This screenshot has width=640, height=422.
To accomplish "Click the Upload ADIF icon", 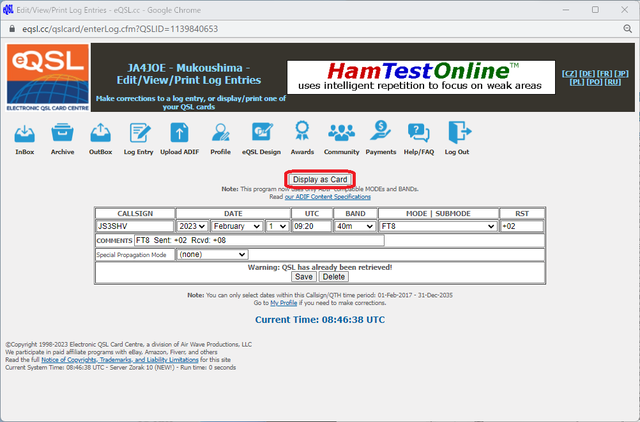I will pyautogui.click(x=180, y=133).
